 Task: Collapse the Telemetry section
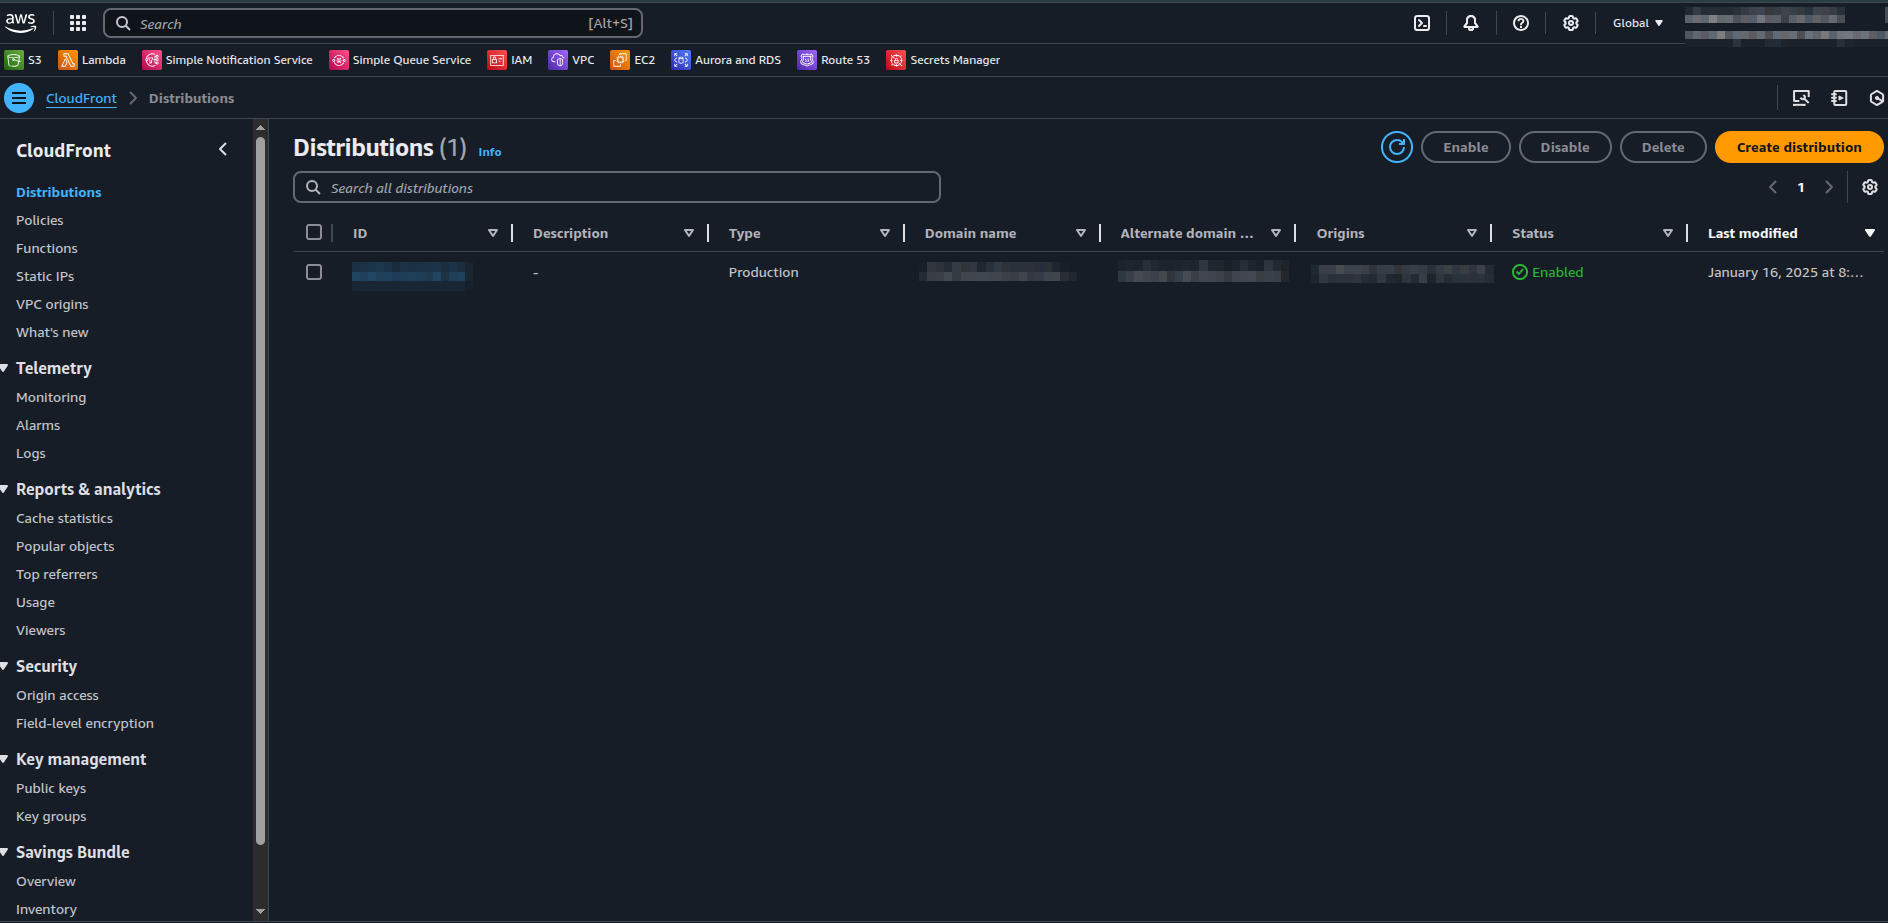pyautogui.click(x=6, y=368)
